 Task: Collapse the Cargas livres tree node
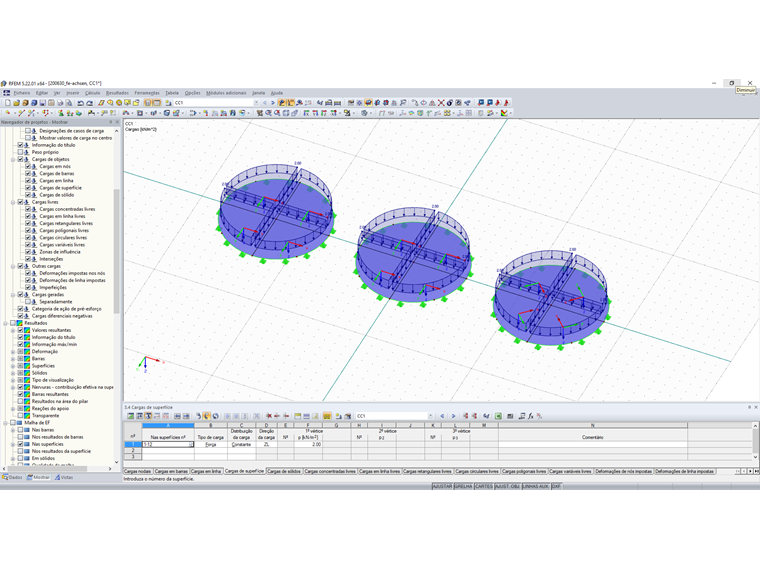[x=13, y=202]
